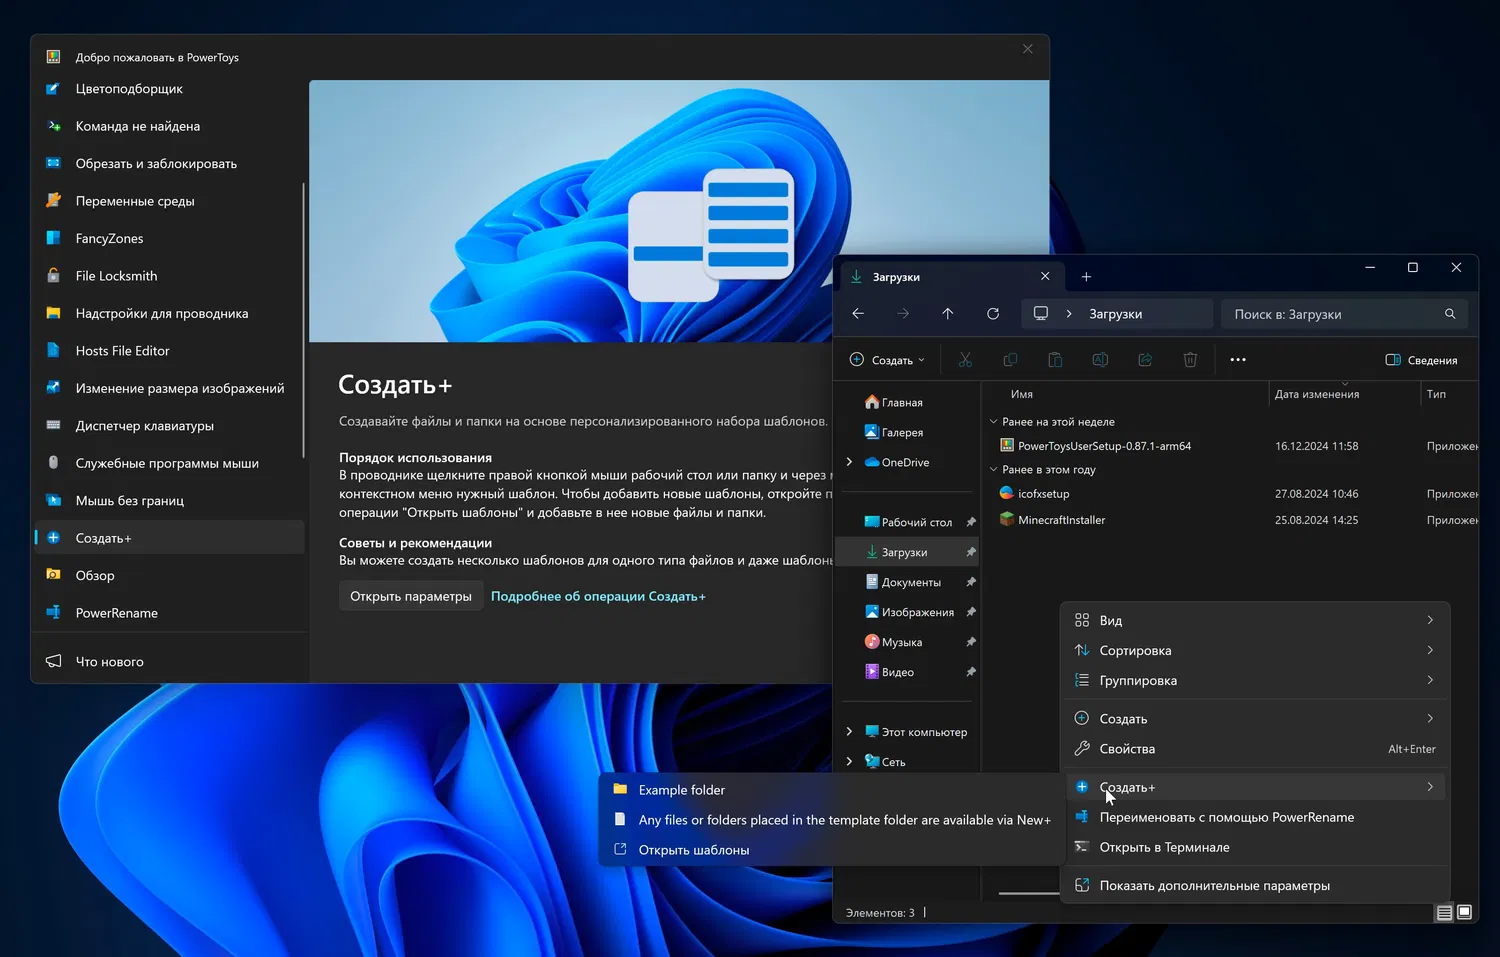Viewport: 1500px width, 957px height.
Task: Open Мышь без границ in PowerToys sidebar
Action: tap(168, 501)
